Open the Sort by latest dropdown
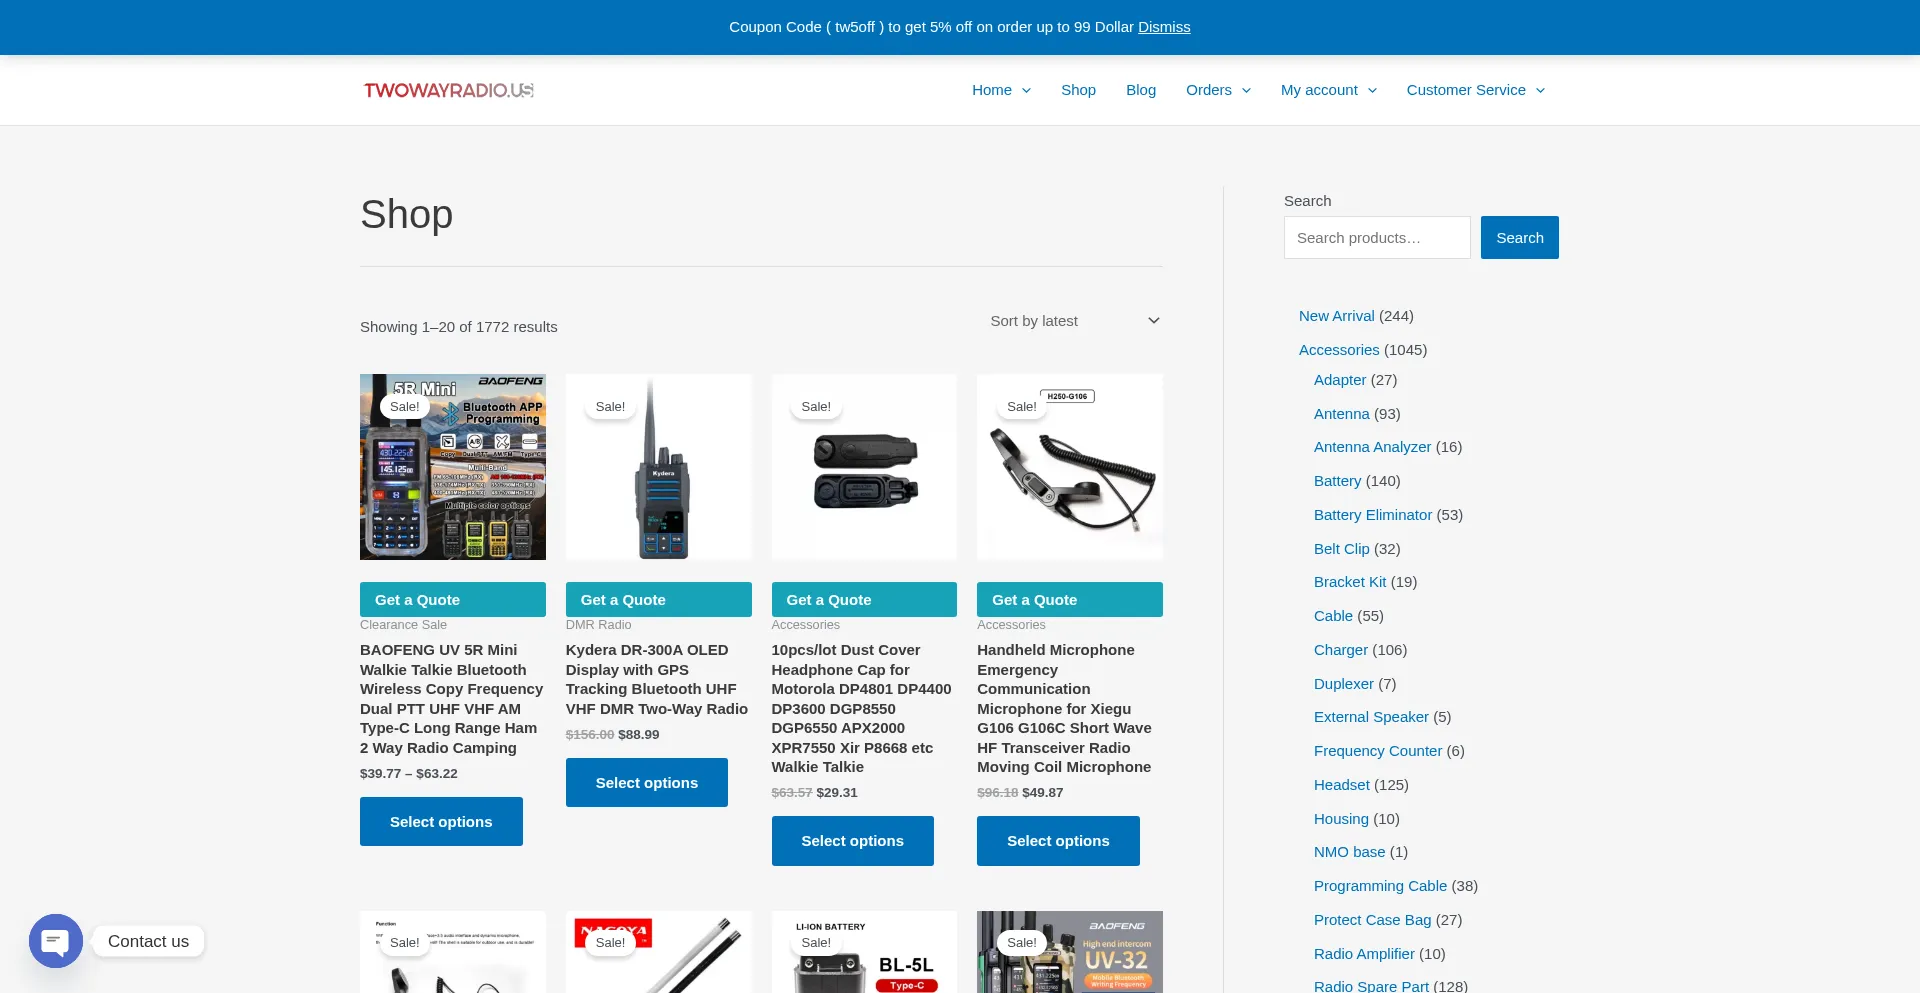 click(x=1074, y=321)
